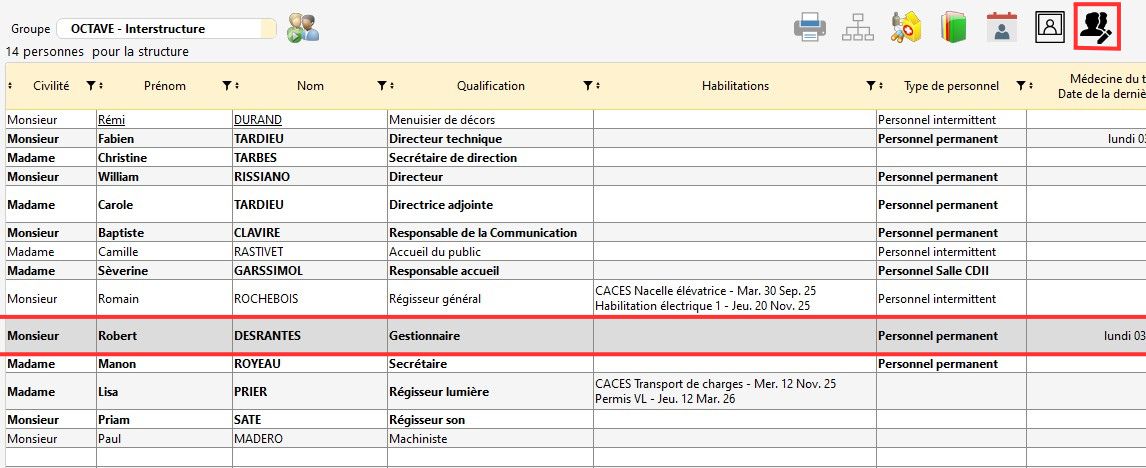Click the edit persons icon highlighted in red
The image size is (1146, 468).
point(1097,27)
